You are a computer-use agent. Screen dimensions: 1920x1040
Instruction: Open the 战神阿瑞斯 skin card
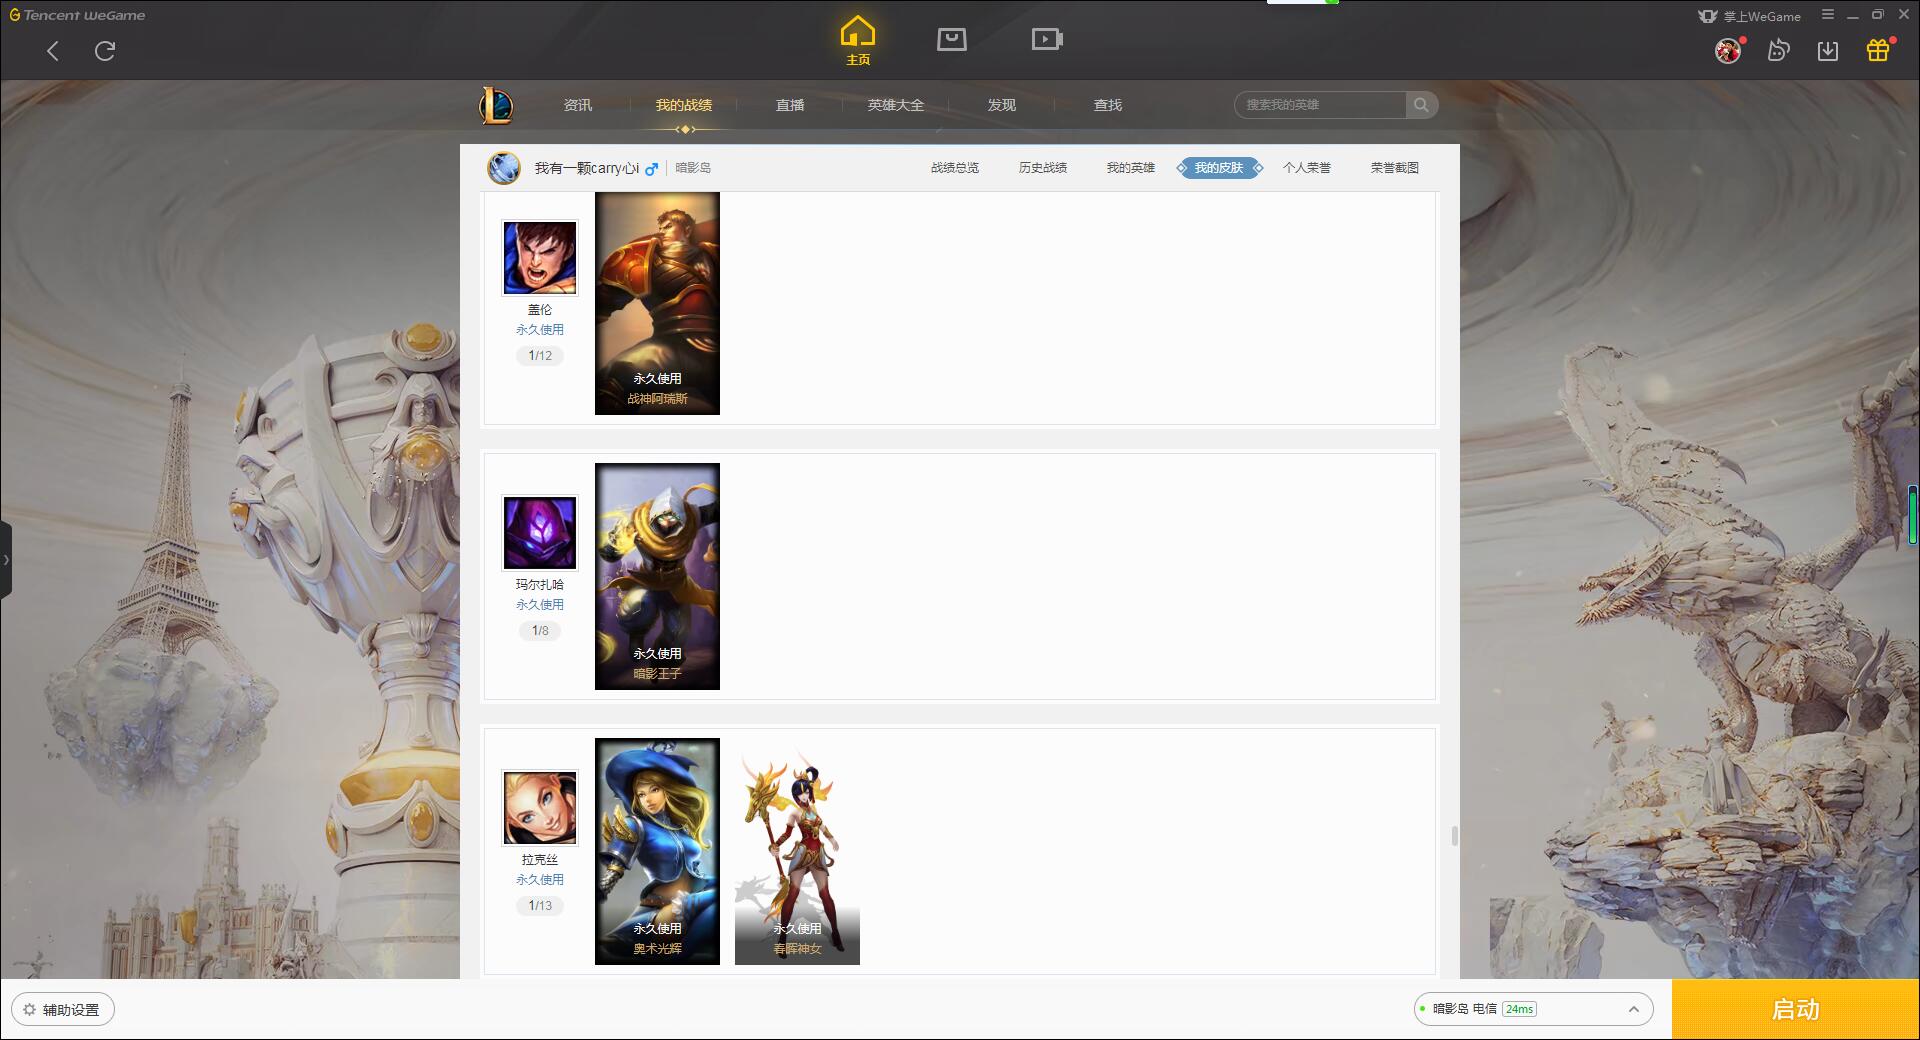click(x=657, y=303)
